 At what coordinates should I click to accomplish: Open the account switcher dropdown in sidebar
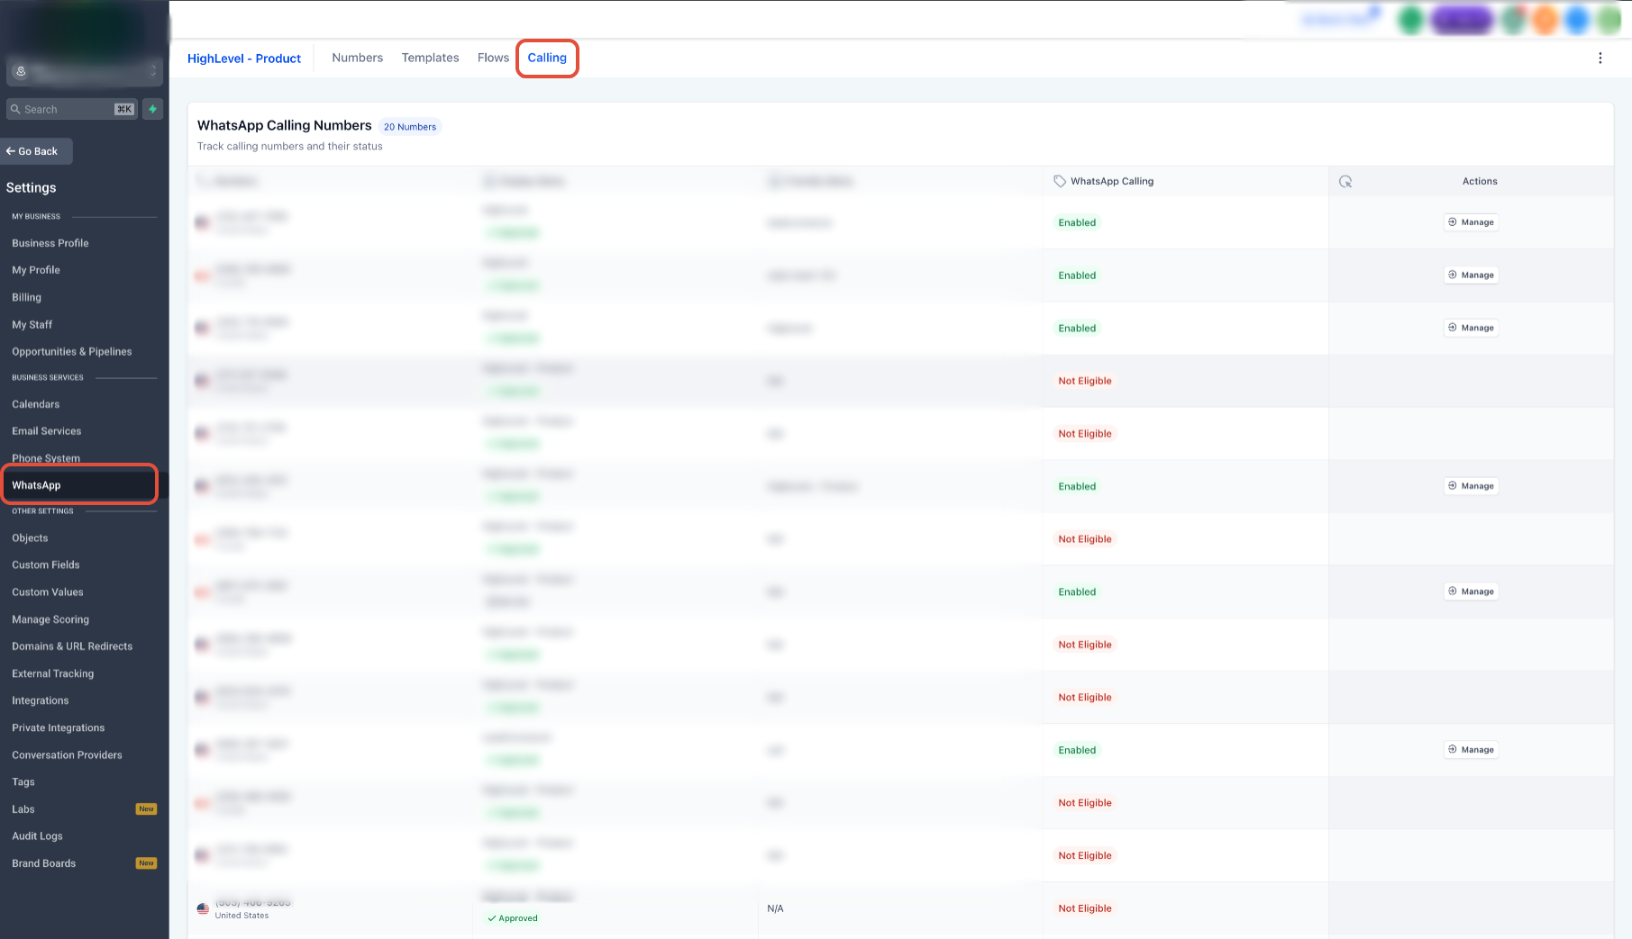84,71
